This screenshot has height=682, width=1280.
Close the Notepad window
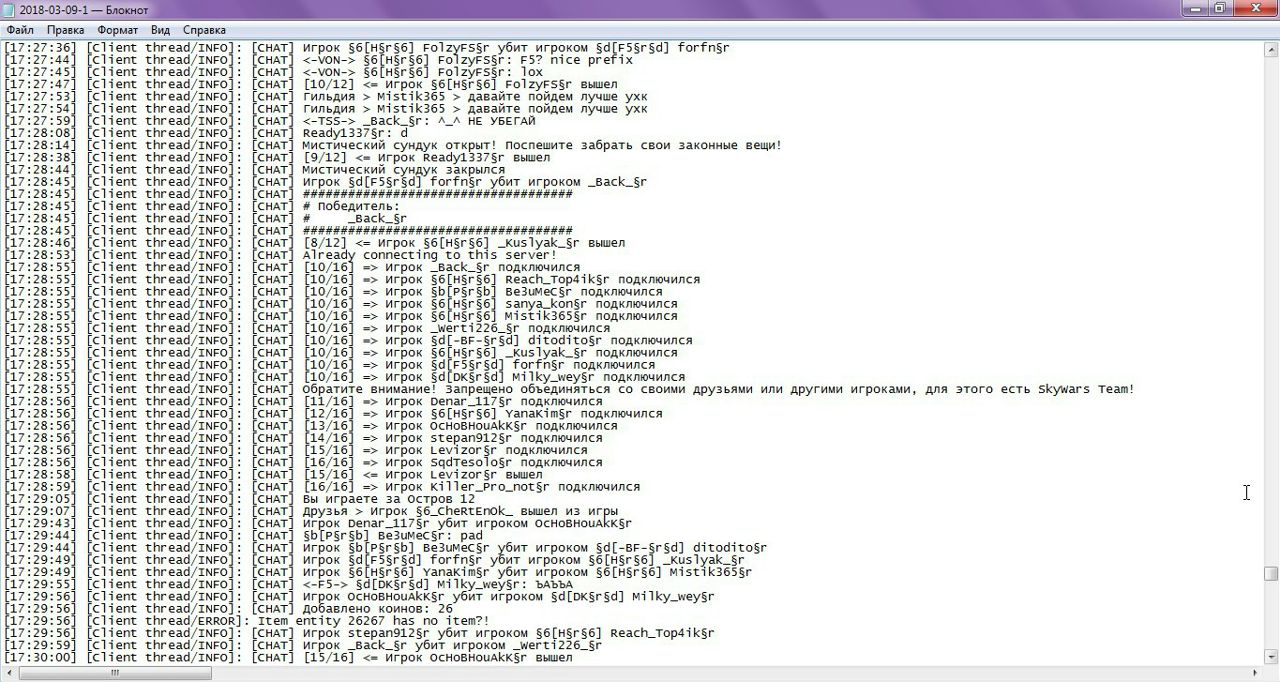[1255, 9]
